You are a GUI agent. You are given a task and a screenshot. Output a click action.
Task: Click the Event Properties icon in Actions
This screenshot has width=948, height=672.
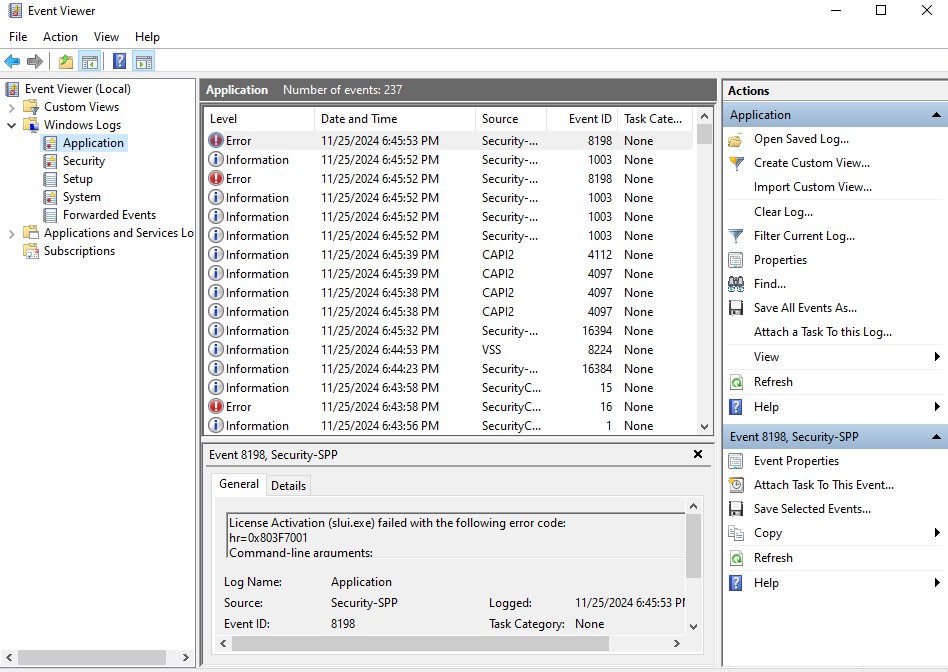[736, 461]
